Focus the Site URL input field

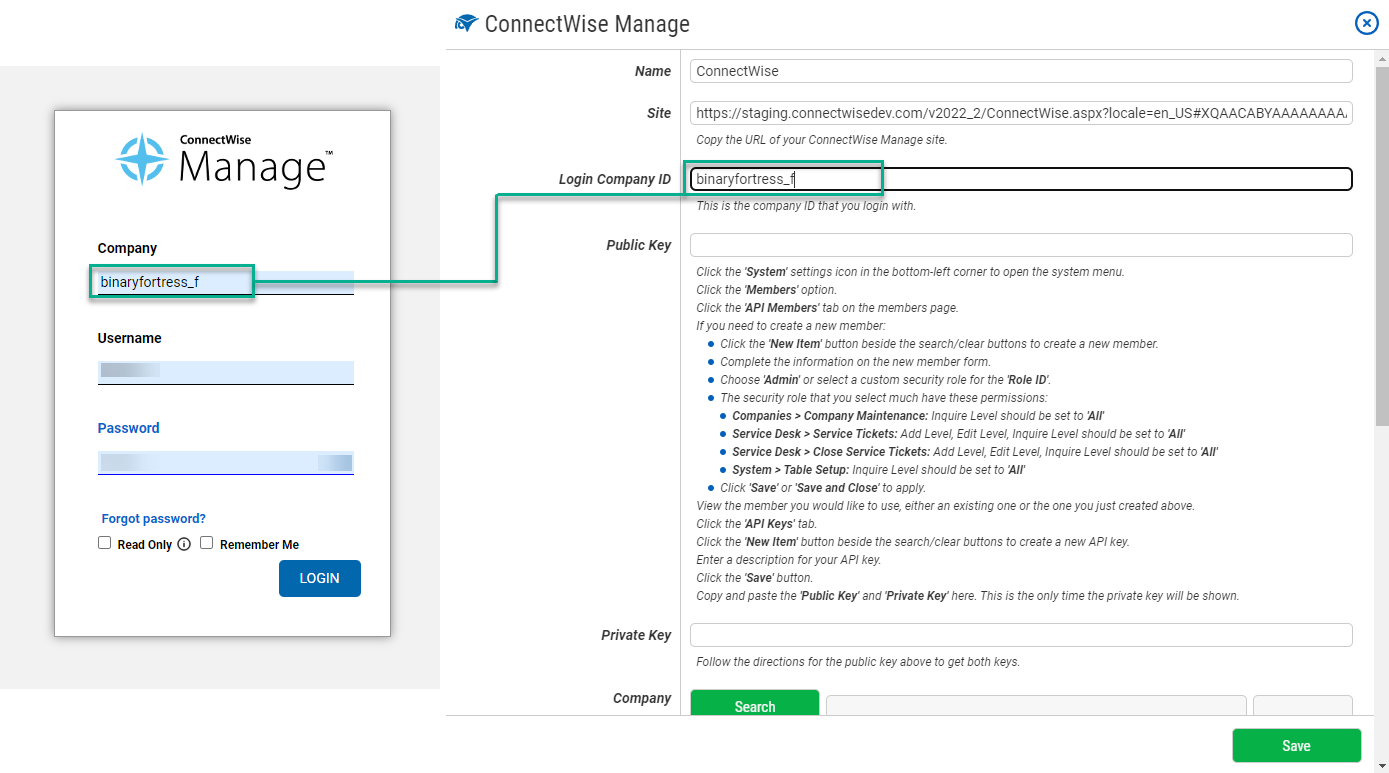point(1021,113)
